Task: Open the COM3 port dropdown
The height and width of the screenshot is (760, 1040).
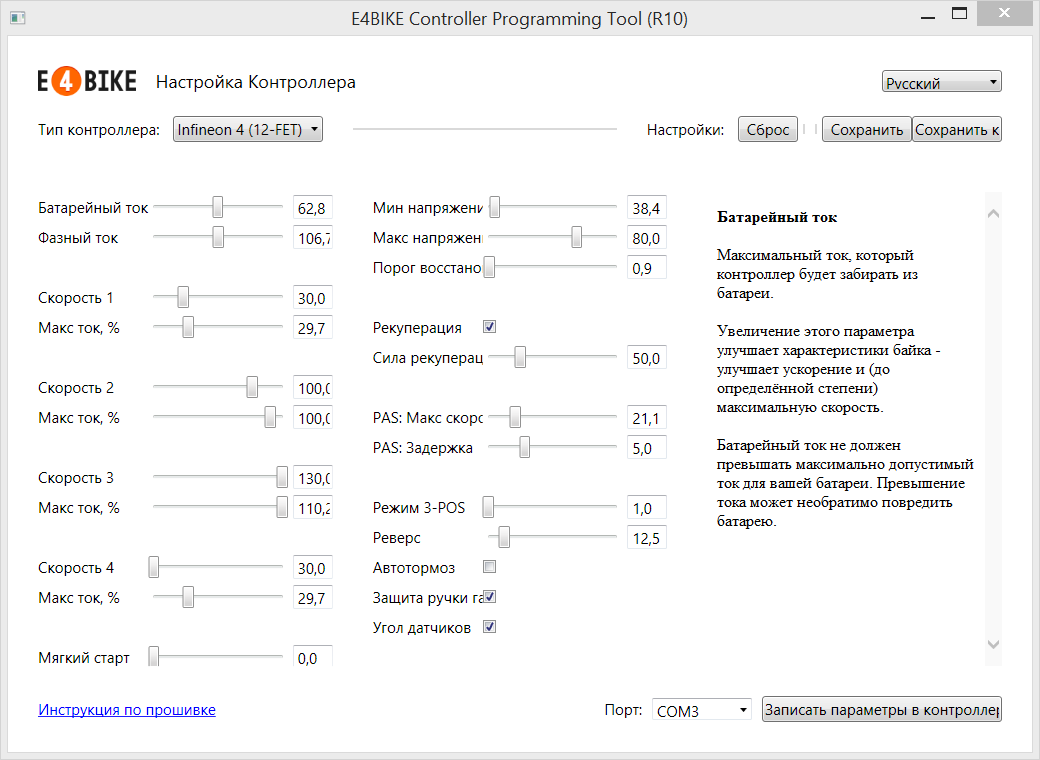Action: coord(702,710)
